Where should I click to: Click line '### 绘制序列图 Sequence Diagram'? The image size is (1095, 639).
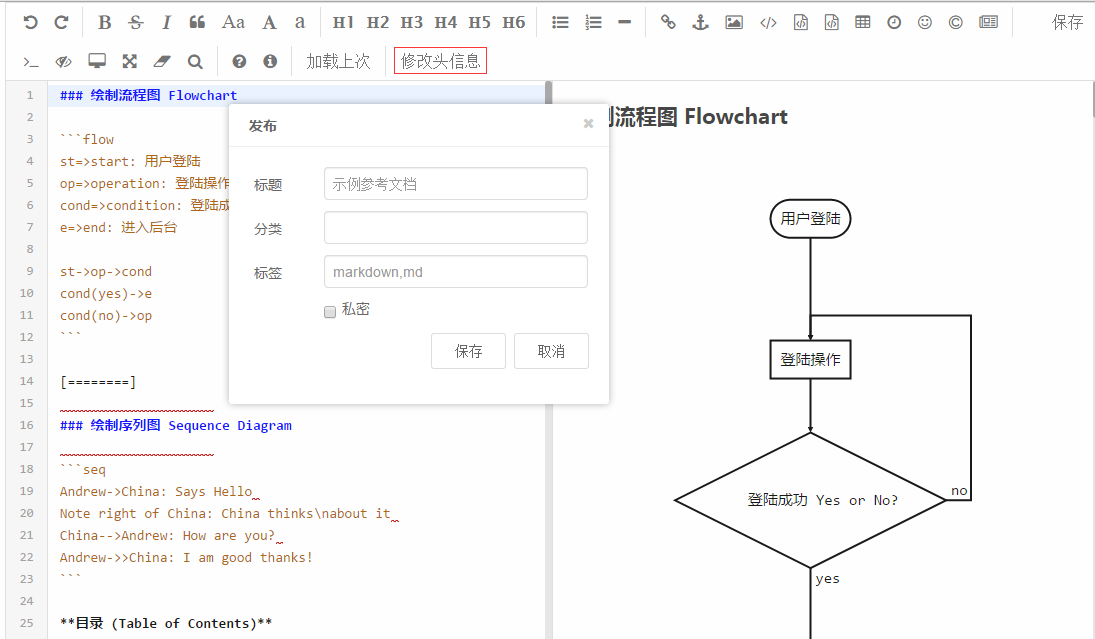[176, 425]
